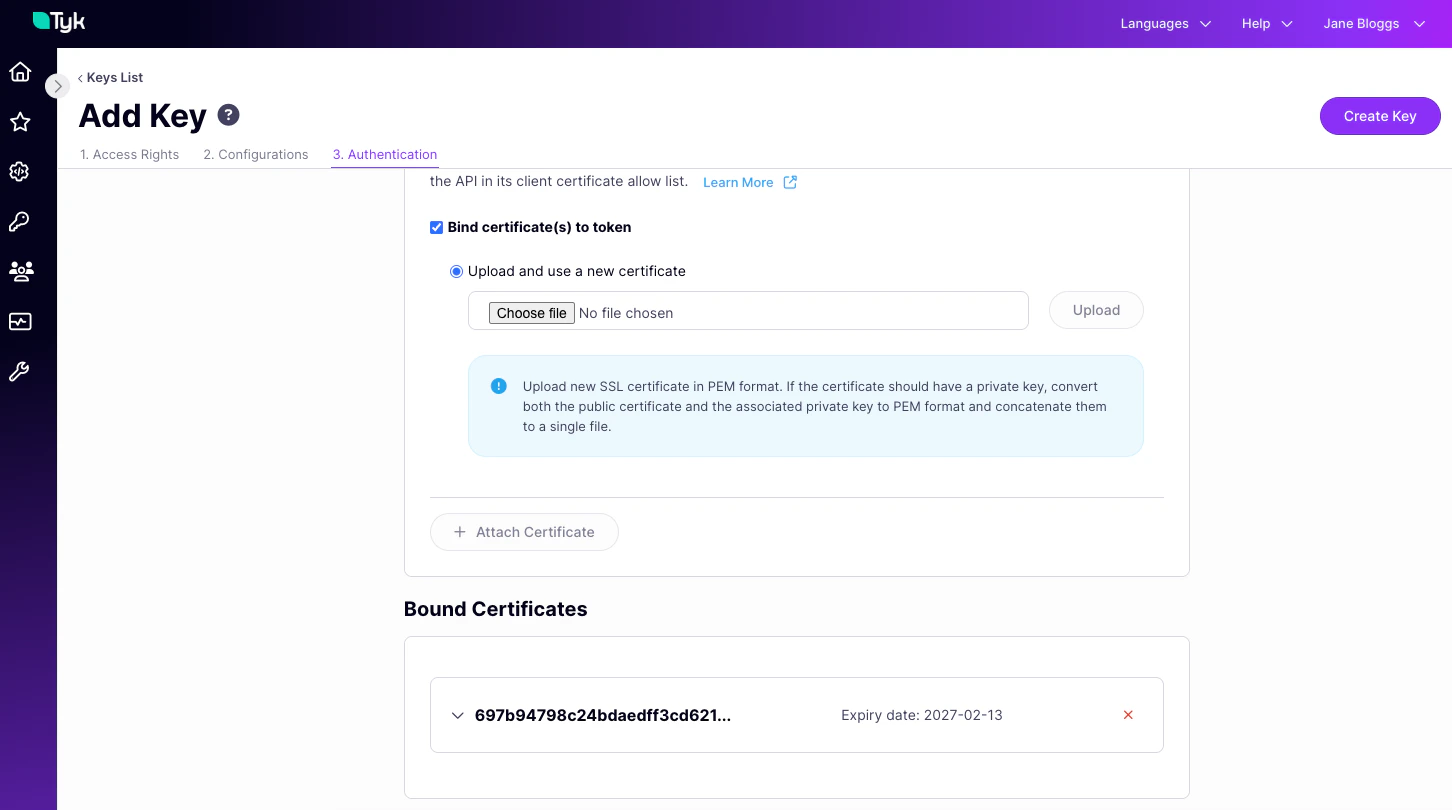1452x810 pixels.
Task: Select the Favorites star icon in sidebar
Action: [x=20, y=121]
